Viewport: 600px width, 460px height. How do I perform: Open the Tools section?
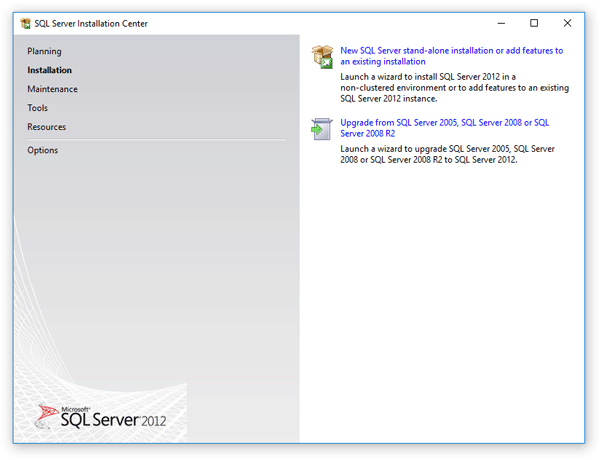[x=38, y=108]
